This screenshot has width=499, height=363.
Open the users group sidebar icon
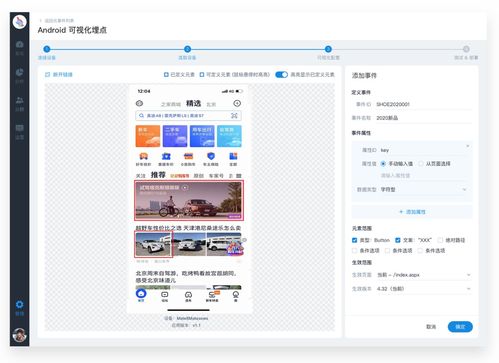19,100
